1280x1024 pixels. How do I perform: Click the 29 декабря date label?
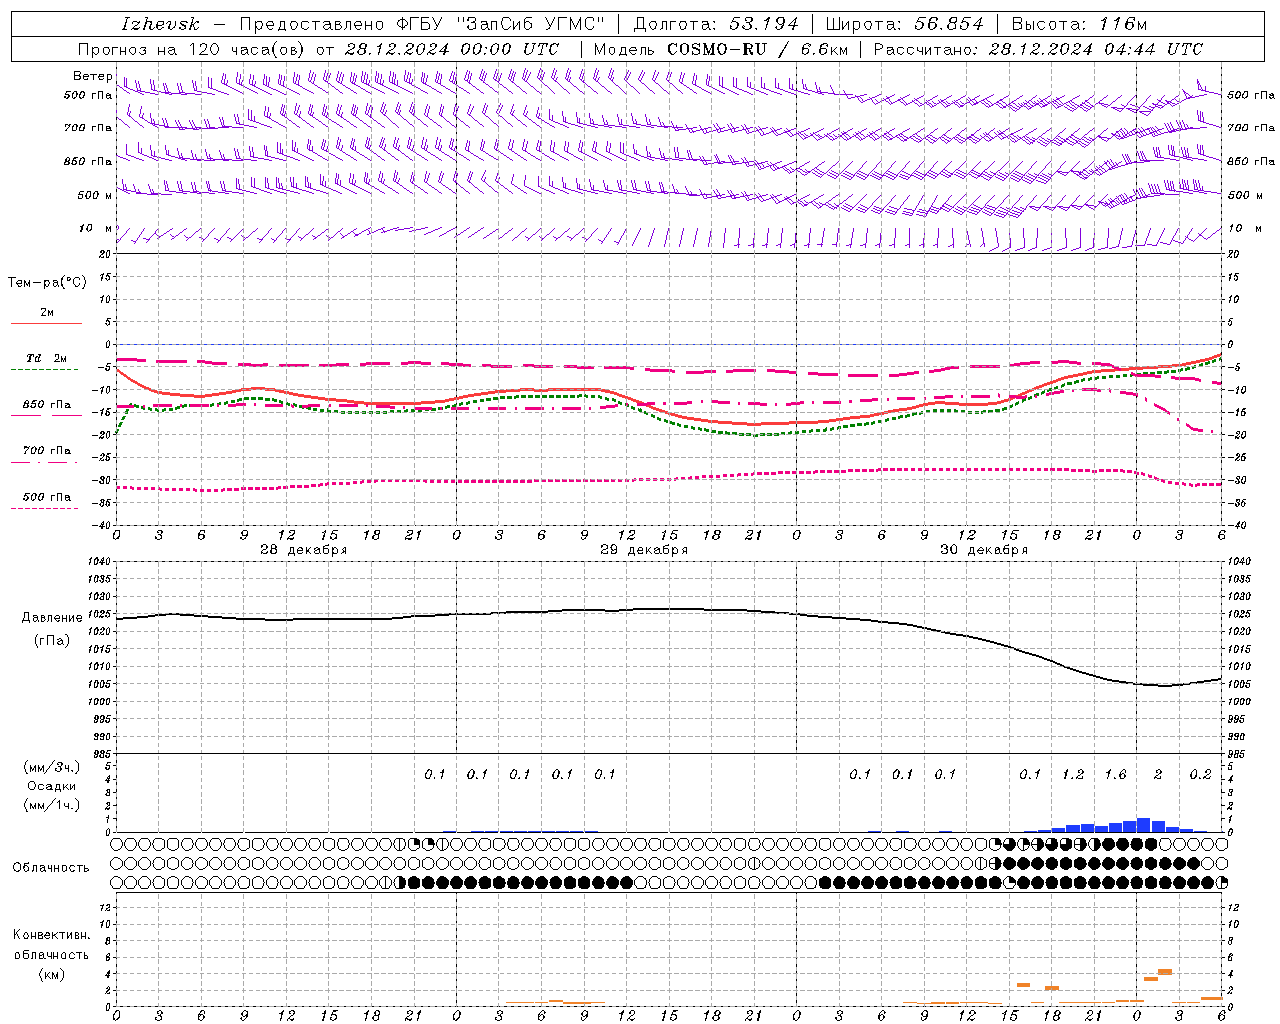(644, 550)
